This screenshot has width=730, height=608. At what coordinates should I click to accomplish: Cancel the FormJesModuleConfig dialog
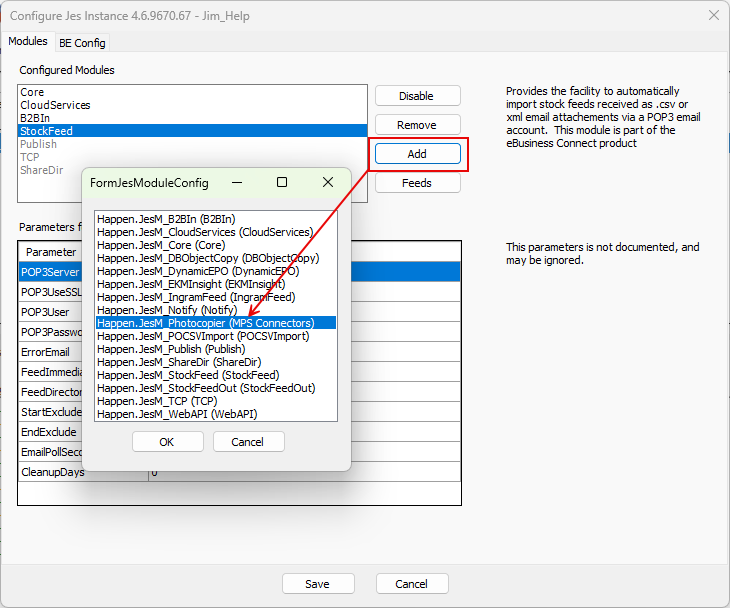click(x=248, y=442)
